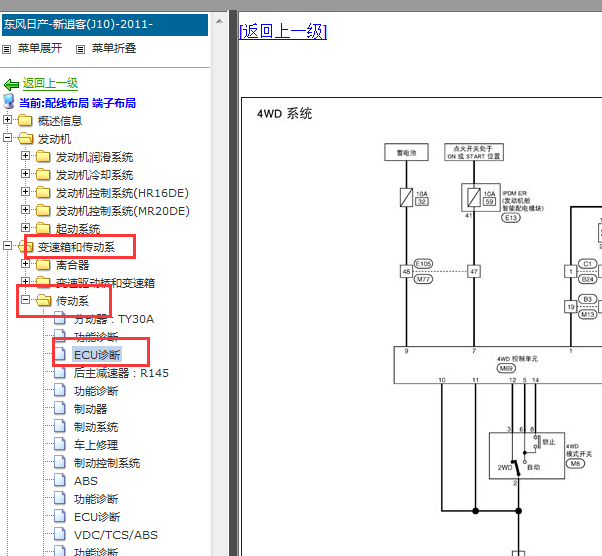602x556 pixels.
Task: Click document icon beside ABS
Action: 60,480
